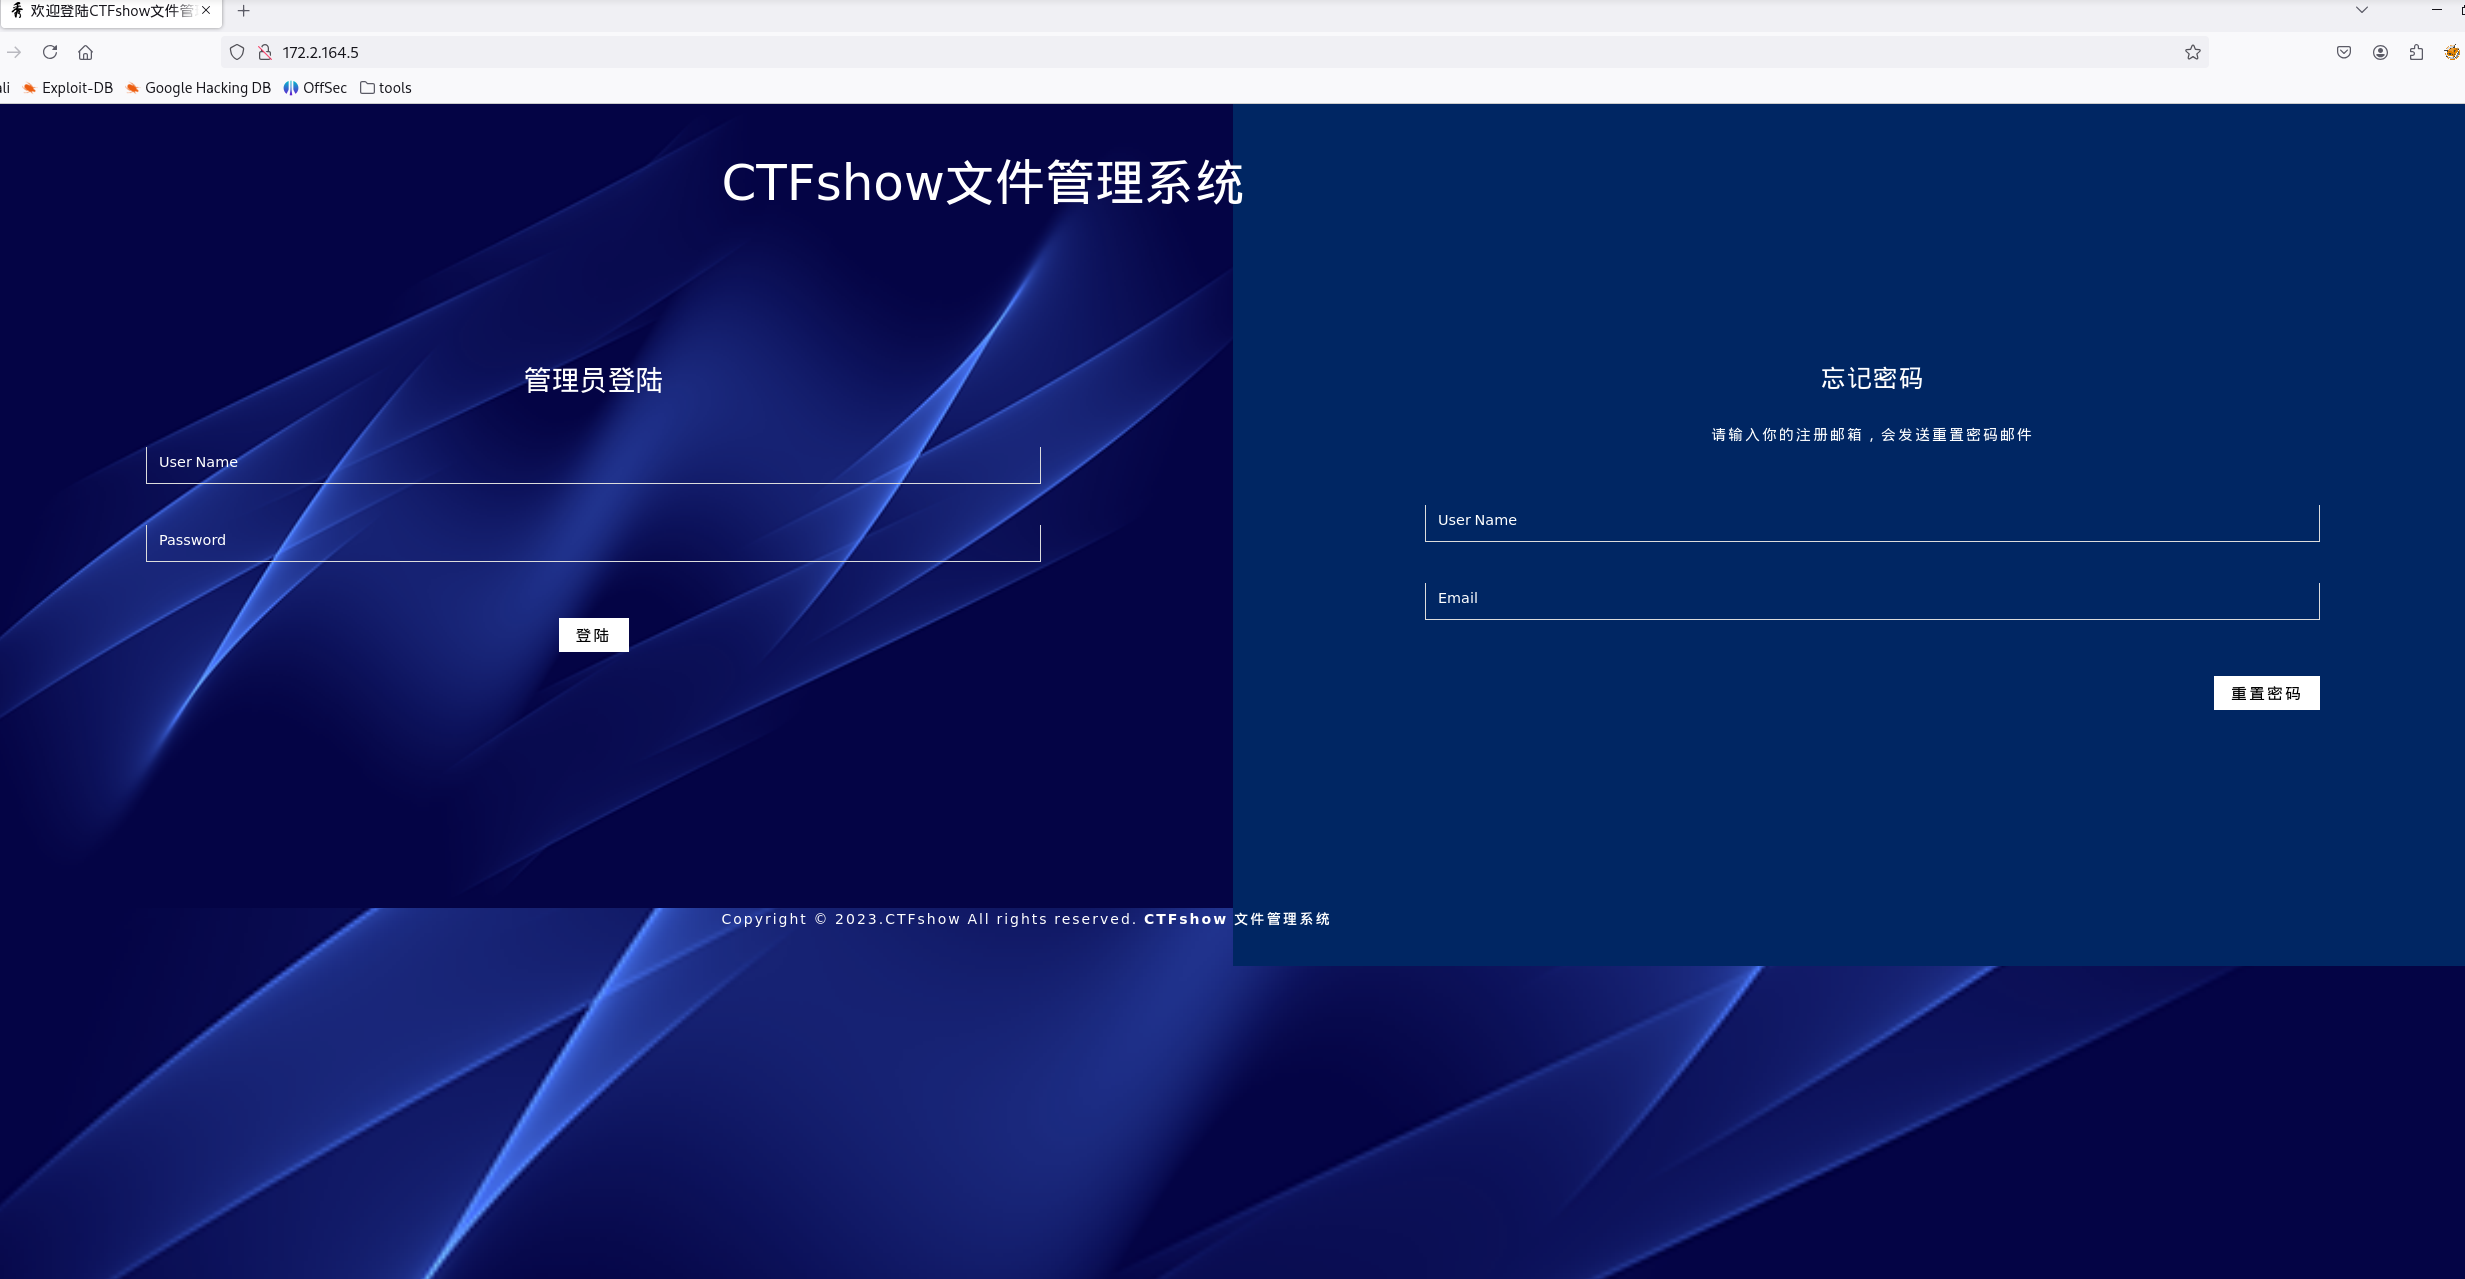2465x1279 pixels.
Task: Reload the current page
Action: click(50, 52)
